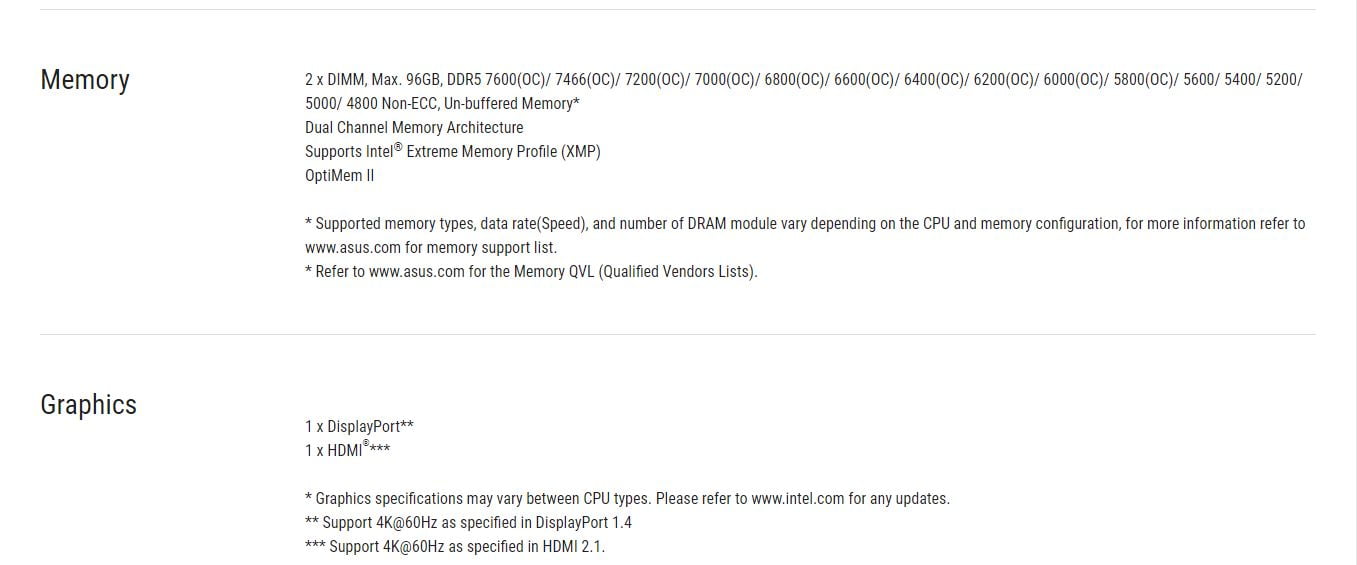Click the 1 x DisplayPort entry
Viewport: 1357px width, 565px height.
tap(359, 427)
